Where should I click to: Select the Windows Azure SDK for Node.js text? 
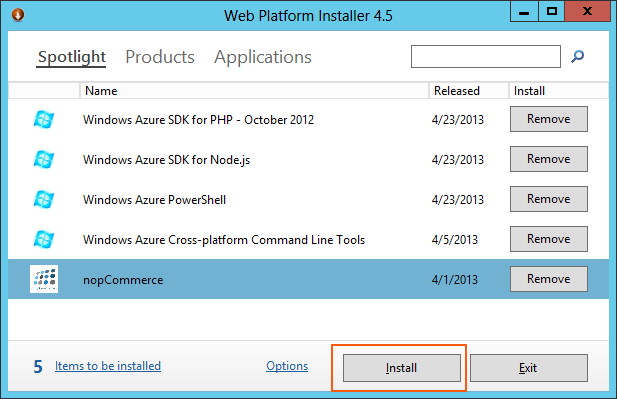[x=166, y=160]
